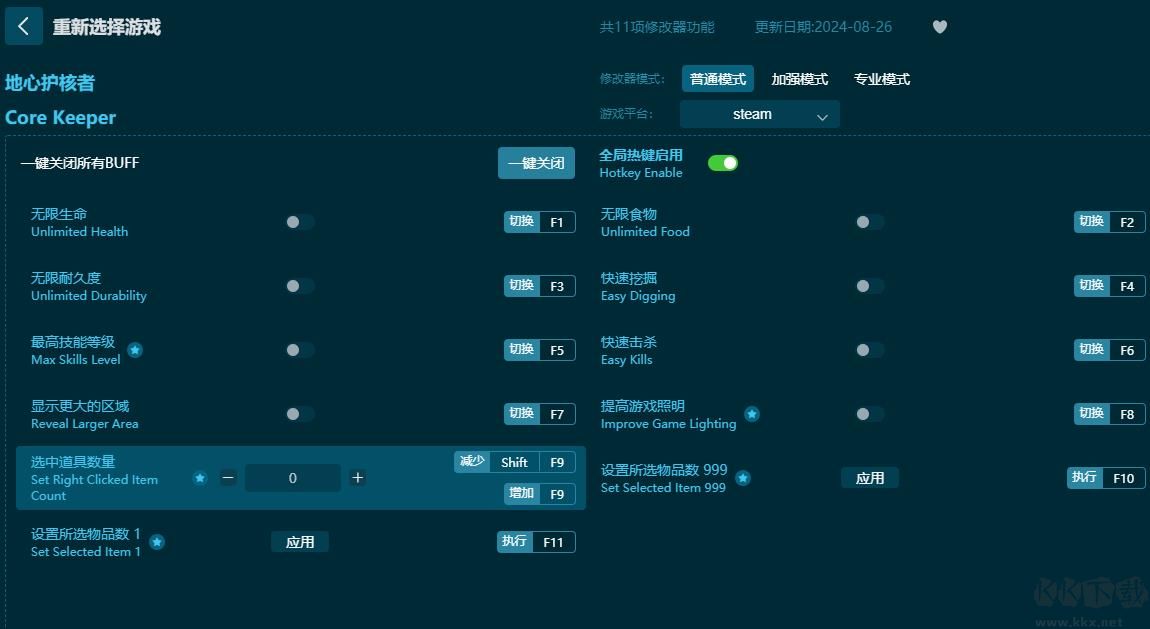Click the 一键关闭 button to disable all buffs
Viewport: 1150px width, 629px height.
pyautogui.click(x=536, y=162)
